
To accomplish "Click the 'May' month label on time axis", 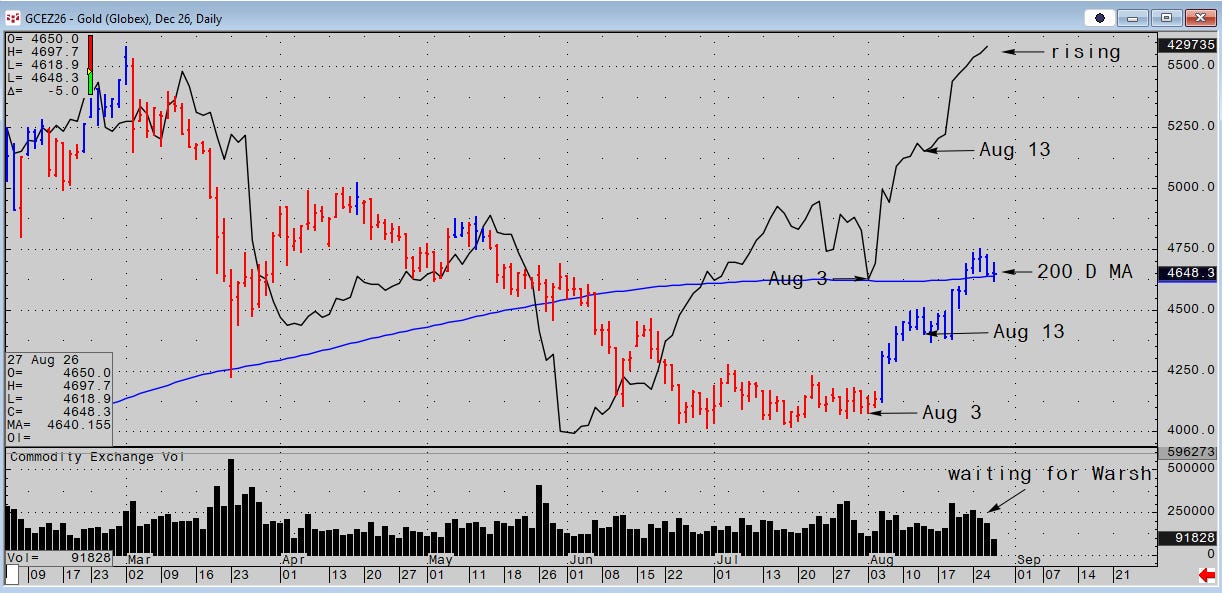I will click(441, 558).
